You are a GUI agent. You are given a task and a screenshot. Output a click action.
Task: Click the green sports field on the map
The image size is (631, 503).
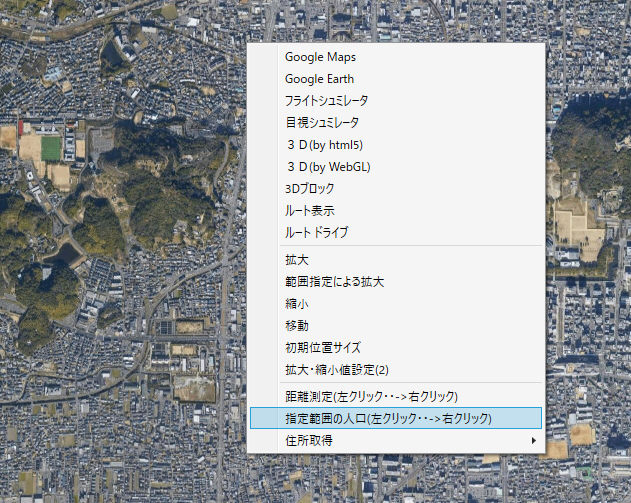(x=51, y=149)
